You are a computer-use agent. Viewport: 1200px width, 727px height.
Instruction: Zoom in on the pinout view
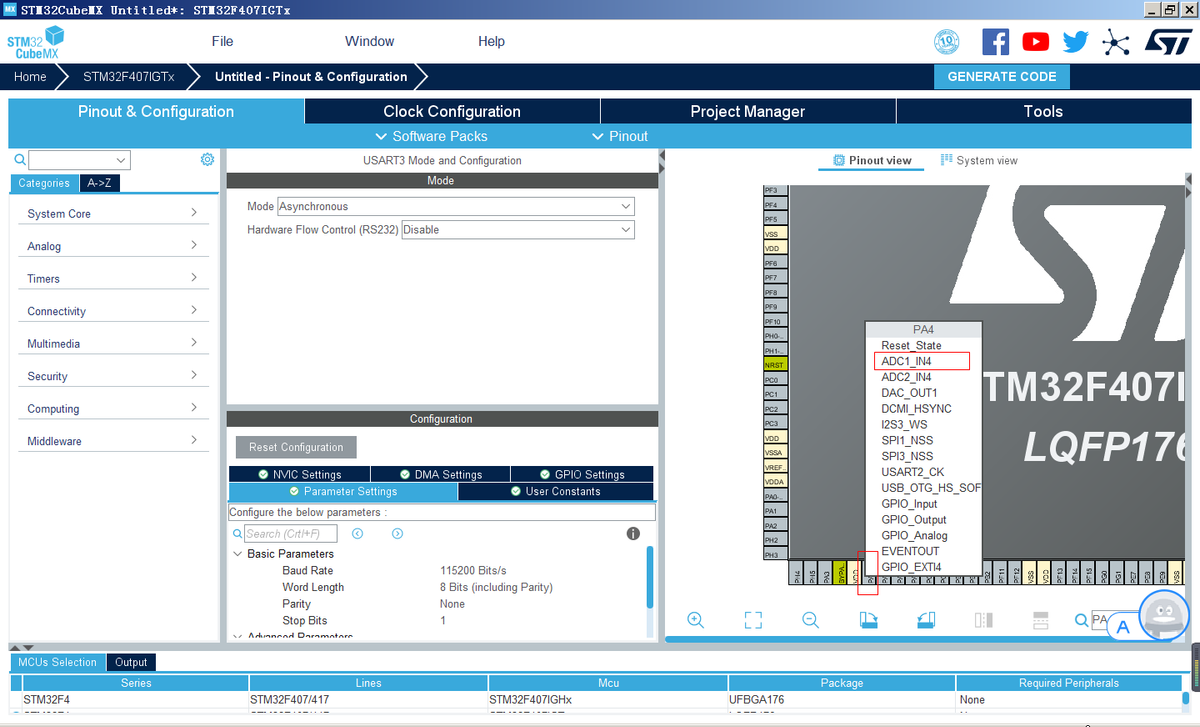[x=696, y=620]
